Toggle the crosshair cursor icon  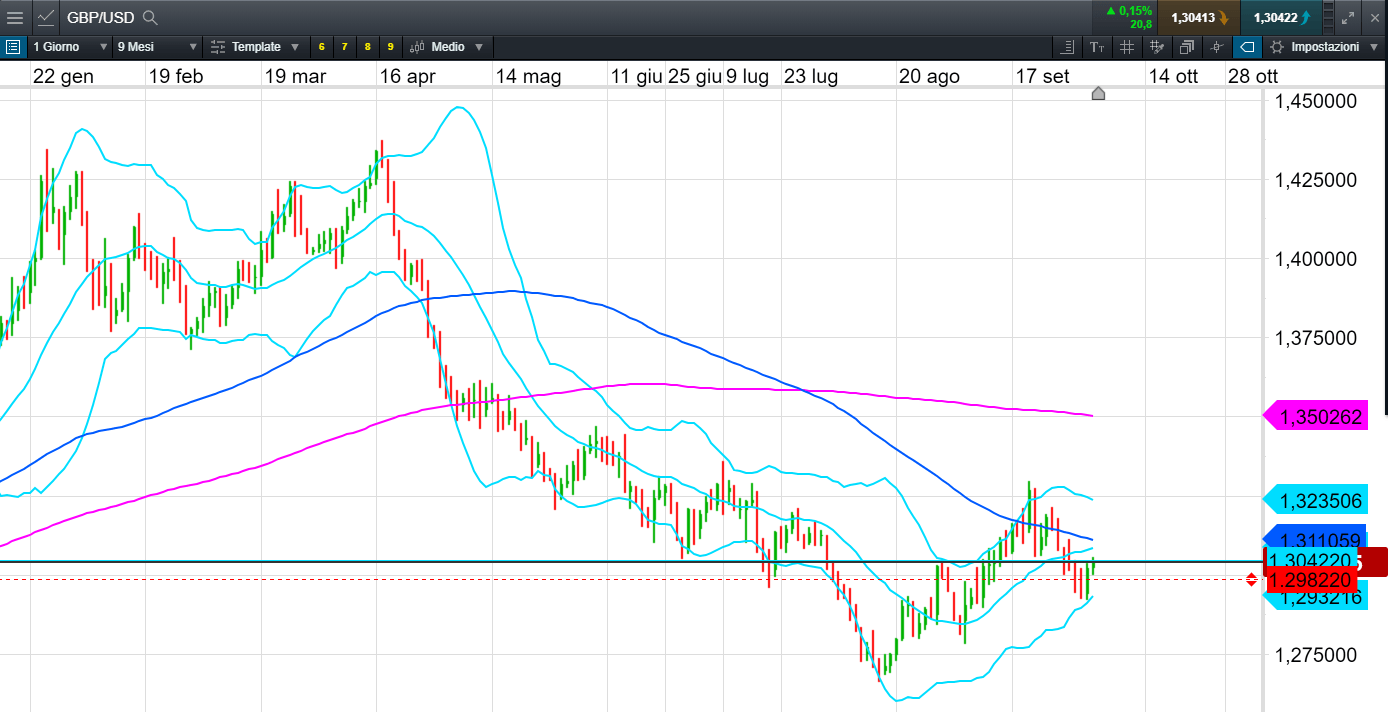(1217, 47)
